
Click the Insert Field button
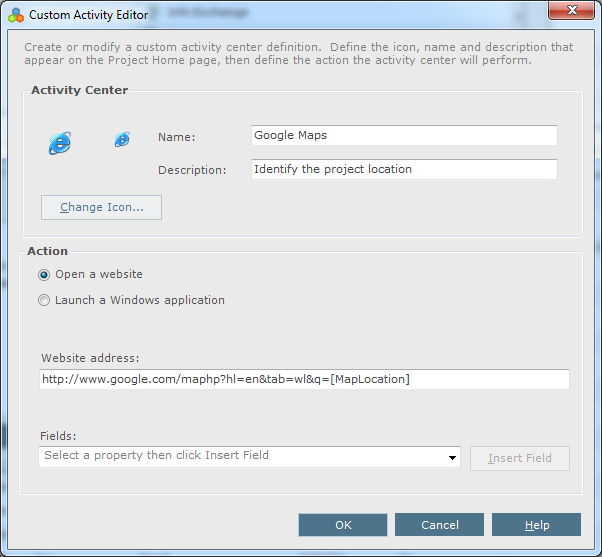(520, 458)
